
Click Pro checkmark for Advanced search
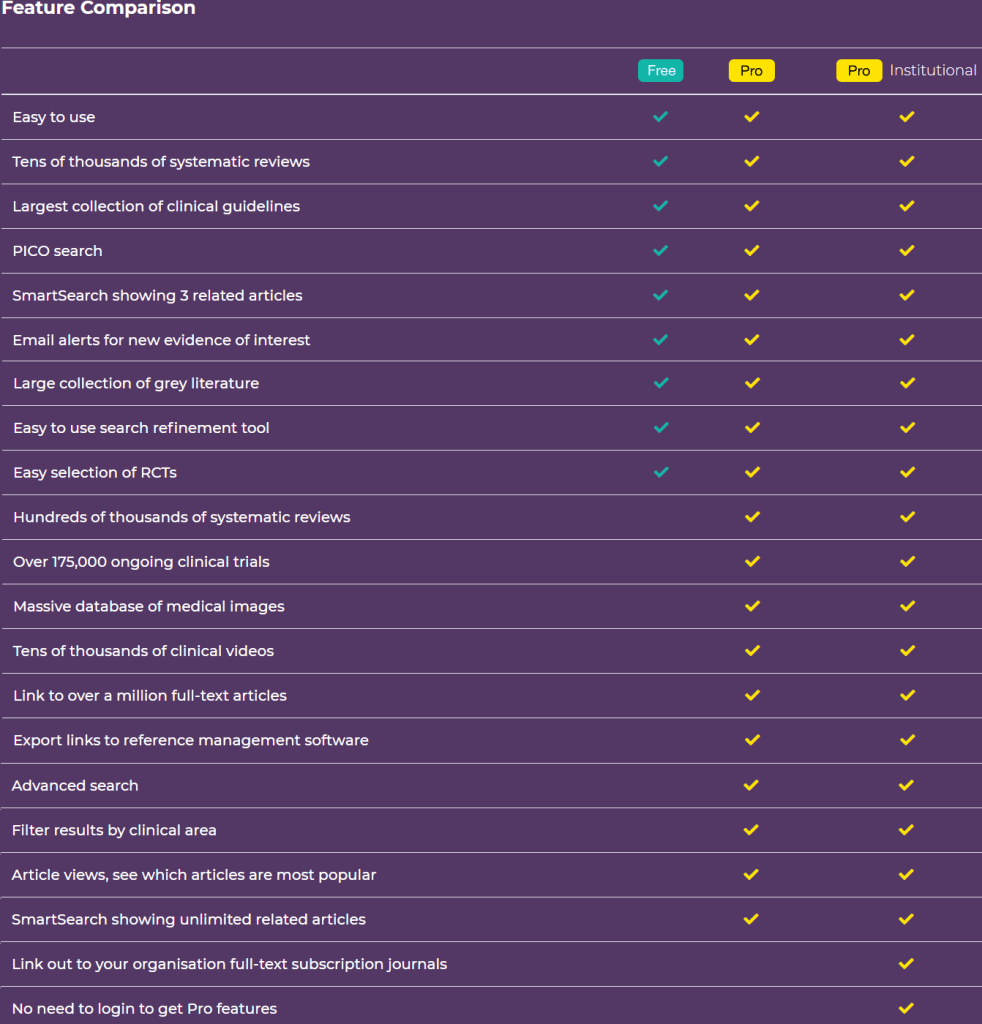(752, 785)
